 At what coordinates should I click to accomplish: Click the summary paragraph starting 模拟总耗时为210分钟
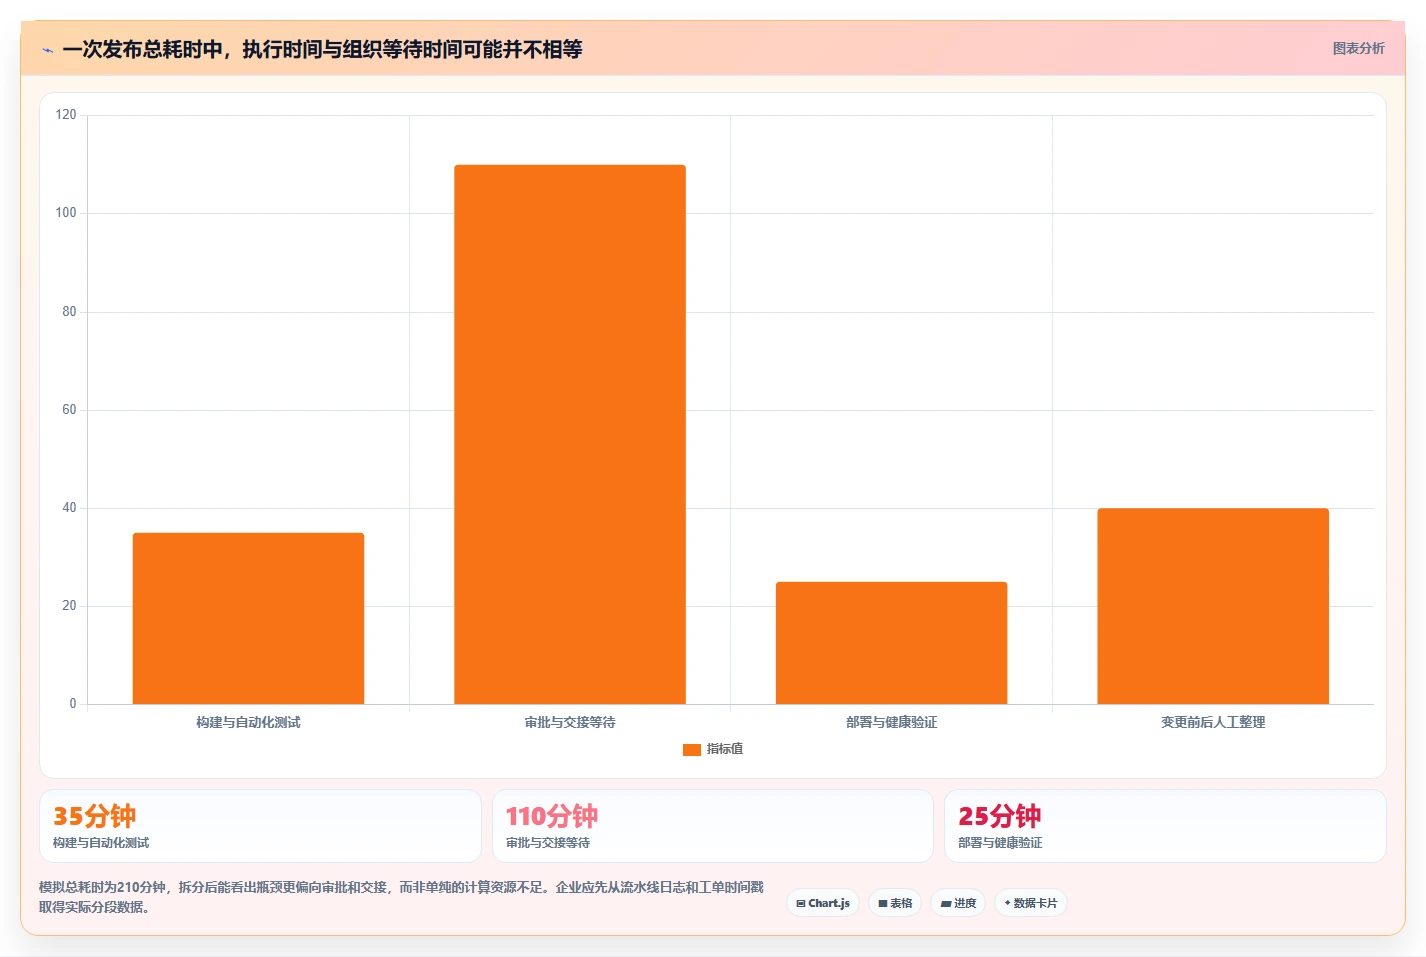click(x=401, y=897)
